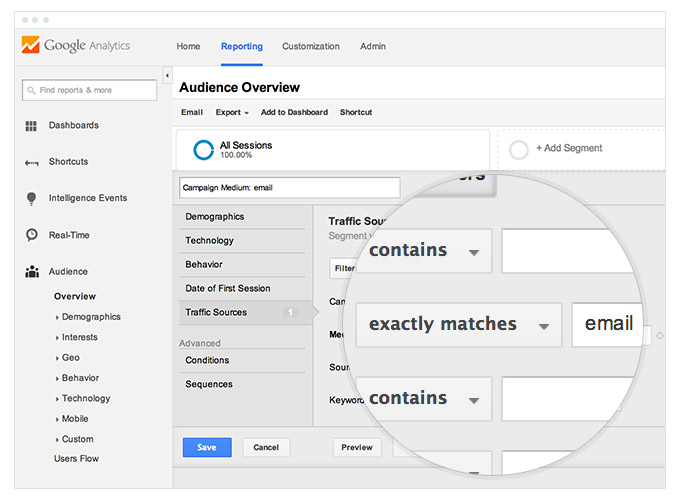Viewport: 679px width, 500px height.
Task: Open the Export dropdown
Action: coord(232,112)
